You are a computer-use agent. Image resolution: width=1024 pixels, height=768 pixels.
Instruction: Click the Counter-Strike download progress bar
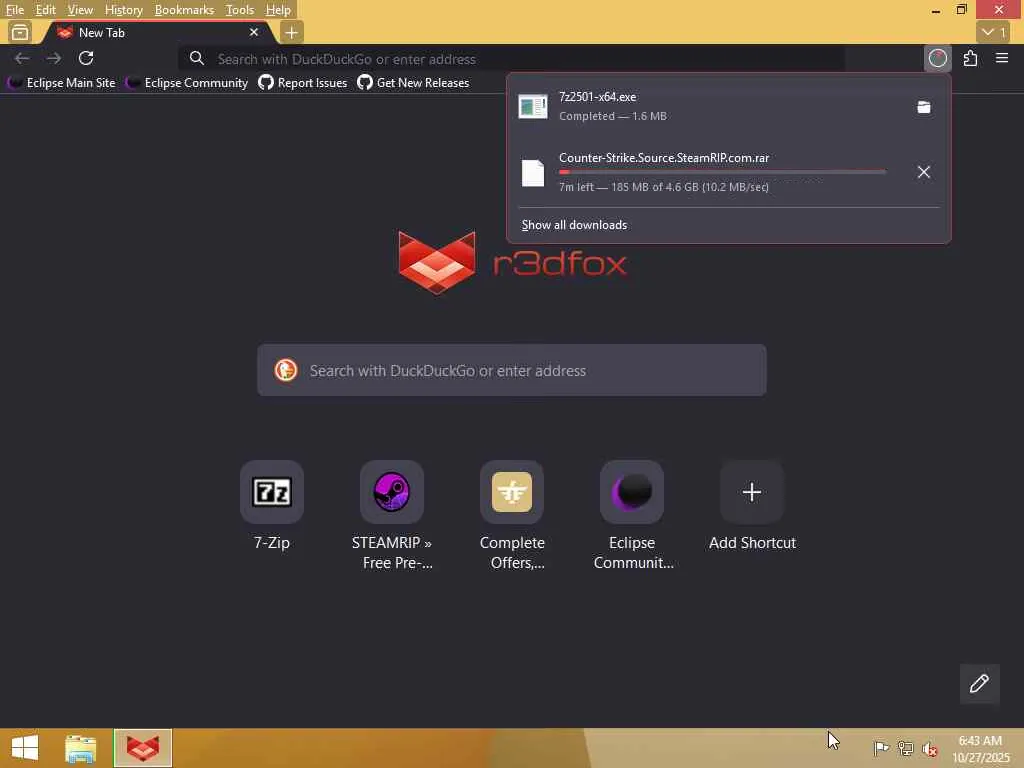[x=722, y=172]
